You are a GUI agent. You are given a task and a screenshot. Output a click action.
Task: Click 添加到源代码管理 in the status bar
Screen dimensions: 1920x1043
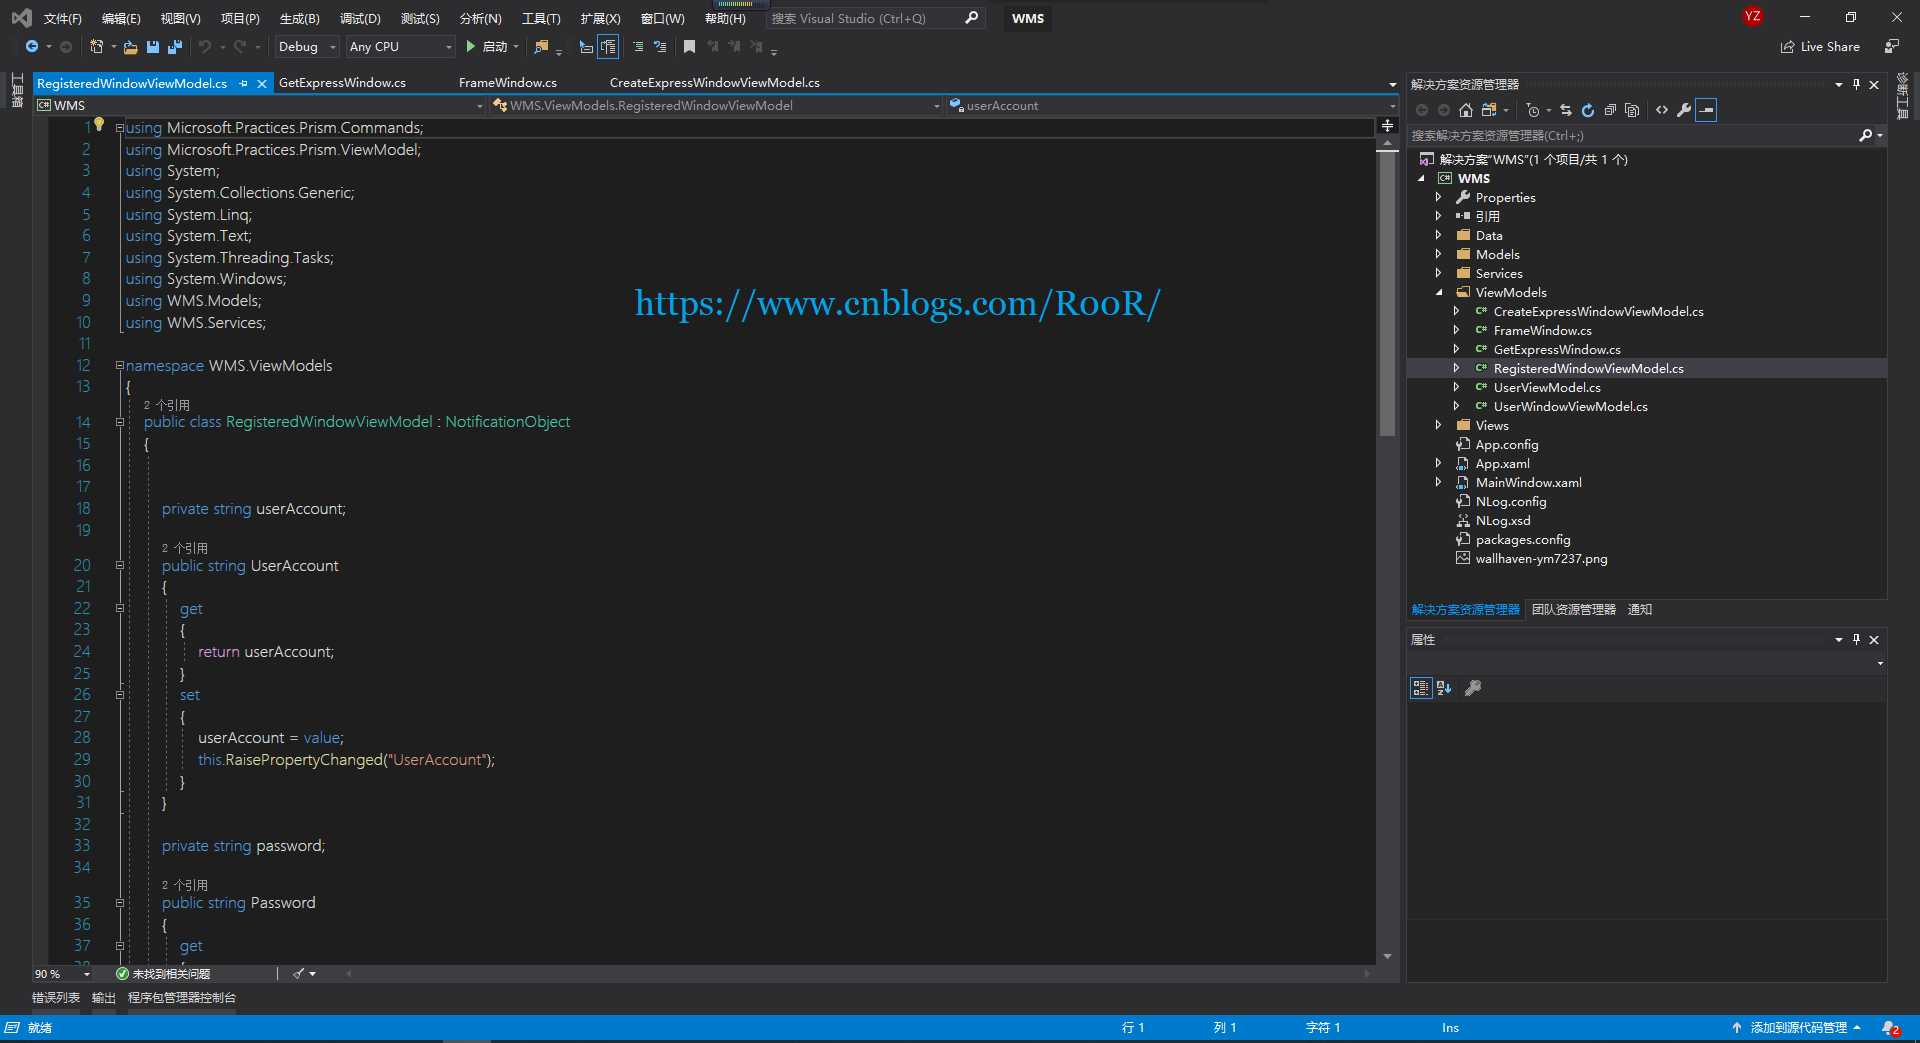1797,1028
